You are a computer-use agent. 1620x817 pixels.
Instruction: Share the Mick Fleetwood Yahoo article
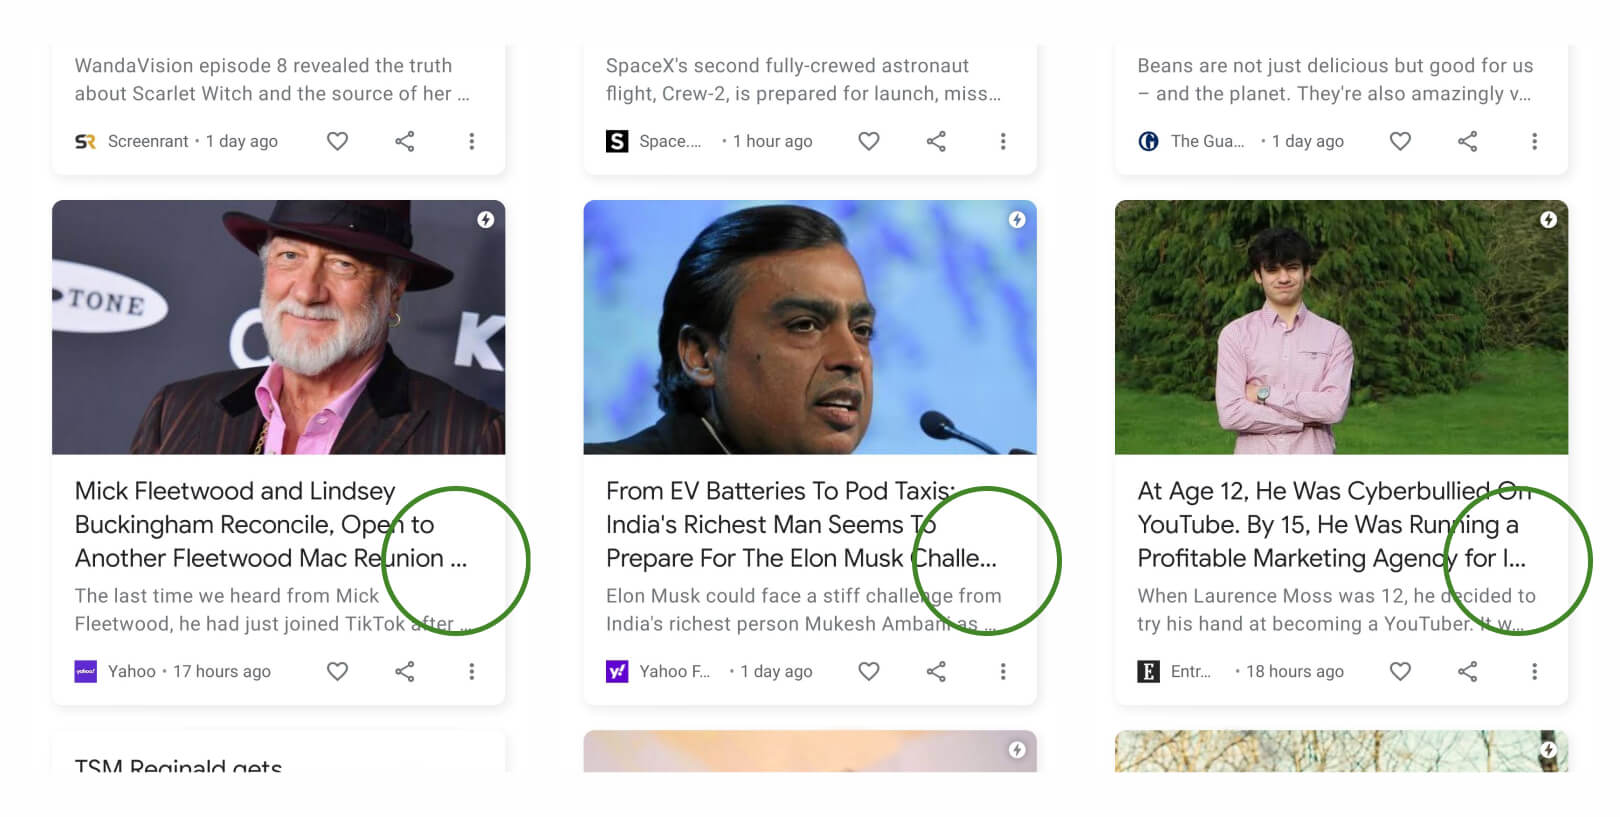(405, 671)
